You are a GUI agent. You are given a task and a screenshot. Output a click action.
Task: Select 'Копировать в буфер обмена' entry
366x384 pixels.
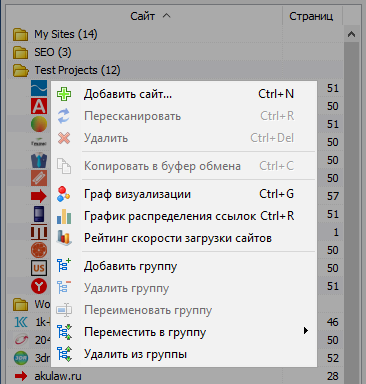[x=184, y=166]
